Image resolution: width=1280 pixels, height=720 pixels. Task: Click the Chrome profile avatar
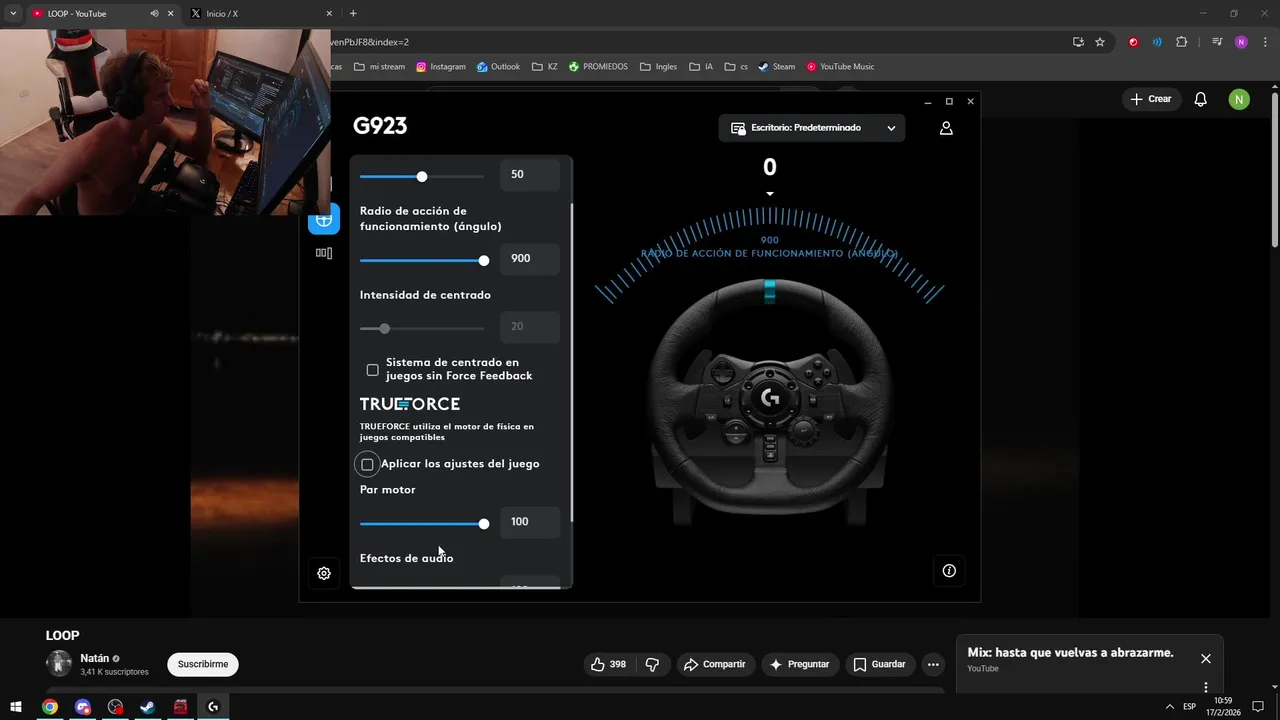pos(1241,42)
